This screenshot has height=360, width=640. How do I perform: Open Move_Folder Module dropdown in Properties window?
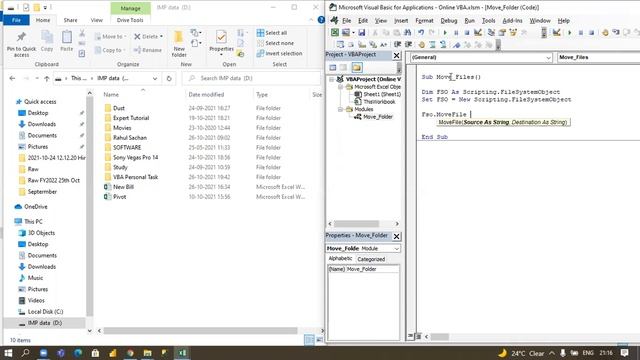396,249
